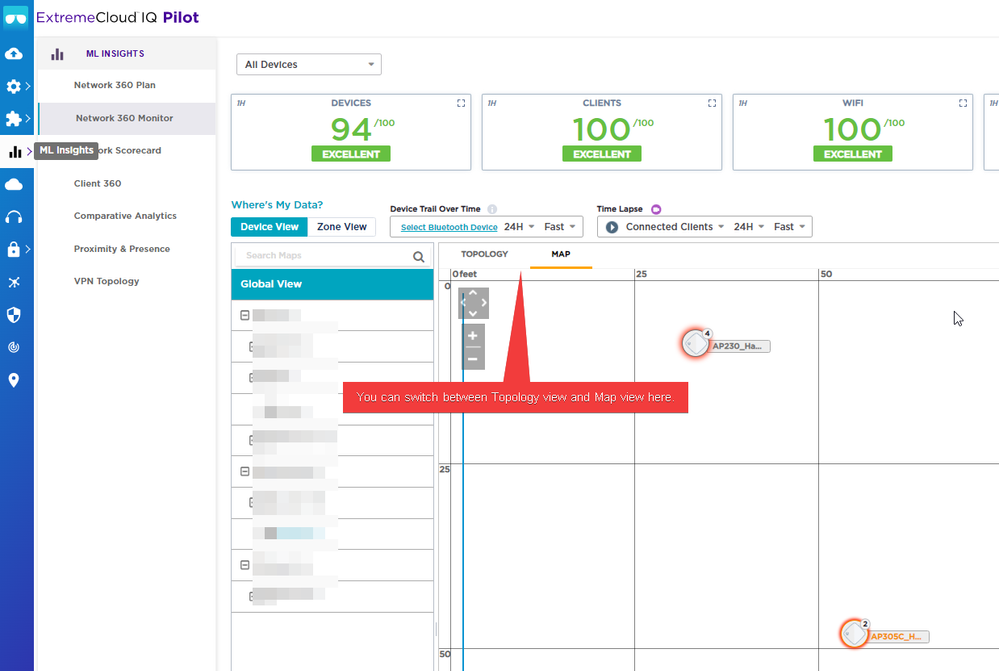Open the headset support icon in sidebar
The image size is (999, 671).
pyautogui.click(x=14, y=217)
